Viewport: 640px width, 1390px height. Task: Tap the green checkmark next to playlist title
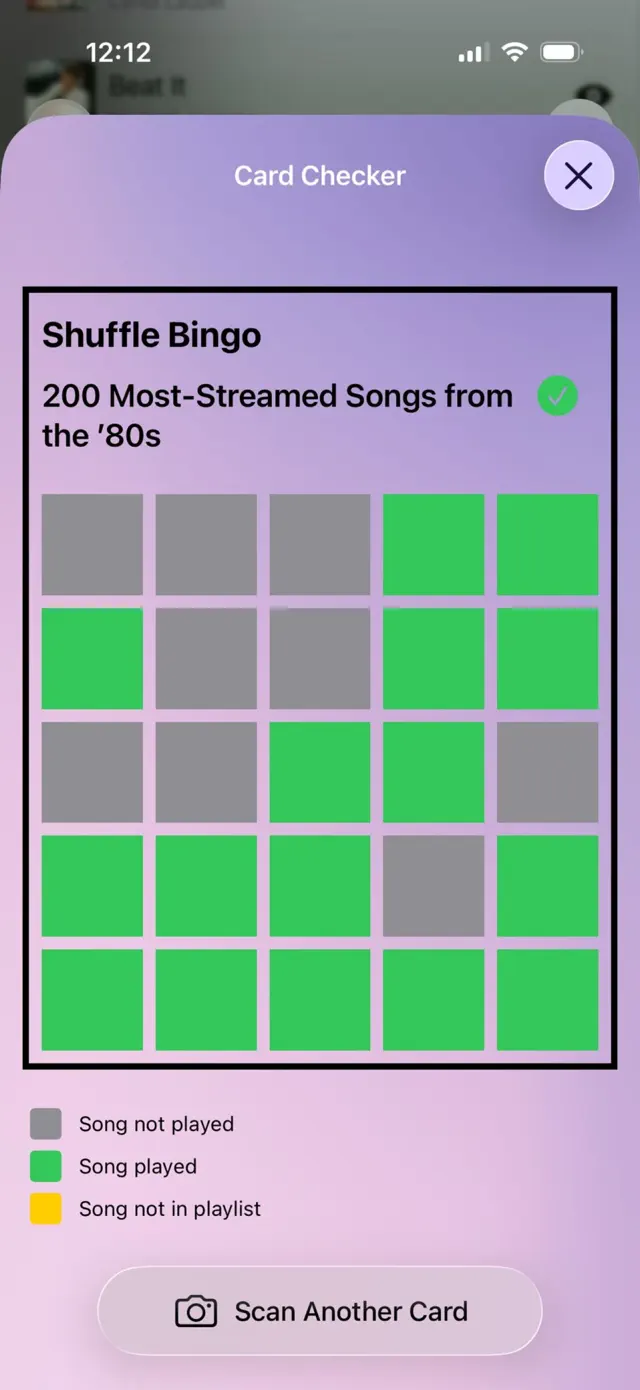click(558, 396)
